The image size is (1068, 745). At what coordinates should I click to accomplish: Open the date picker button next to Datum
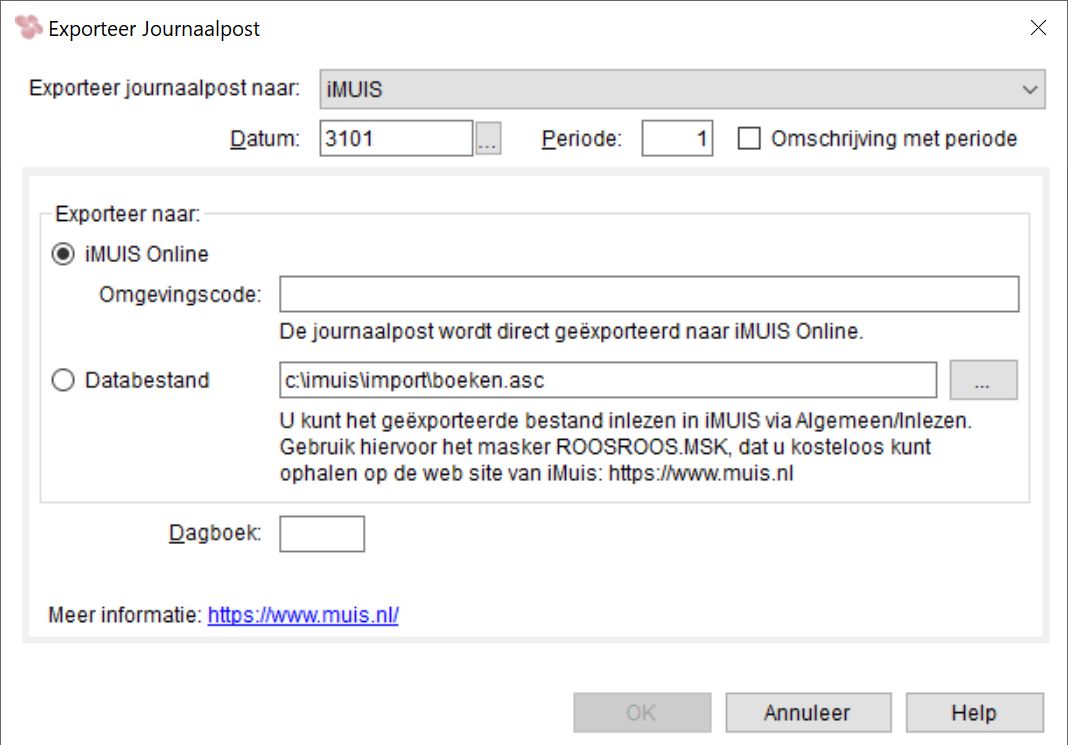(x=488, y=138)
